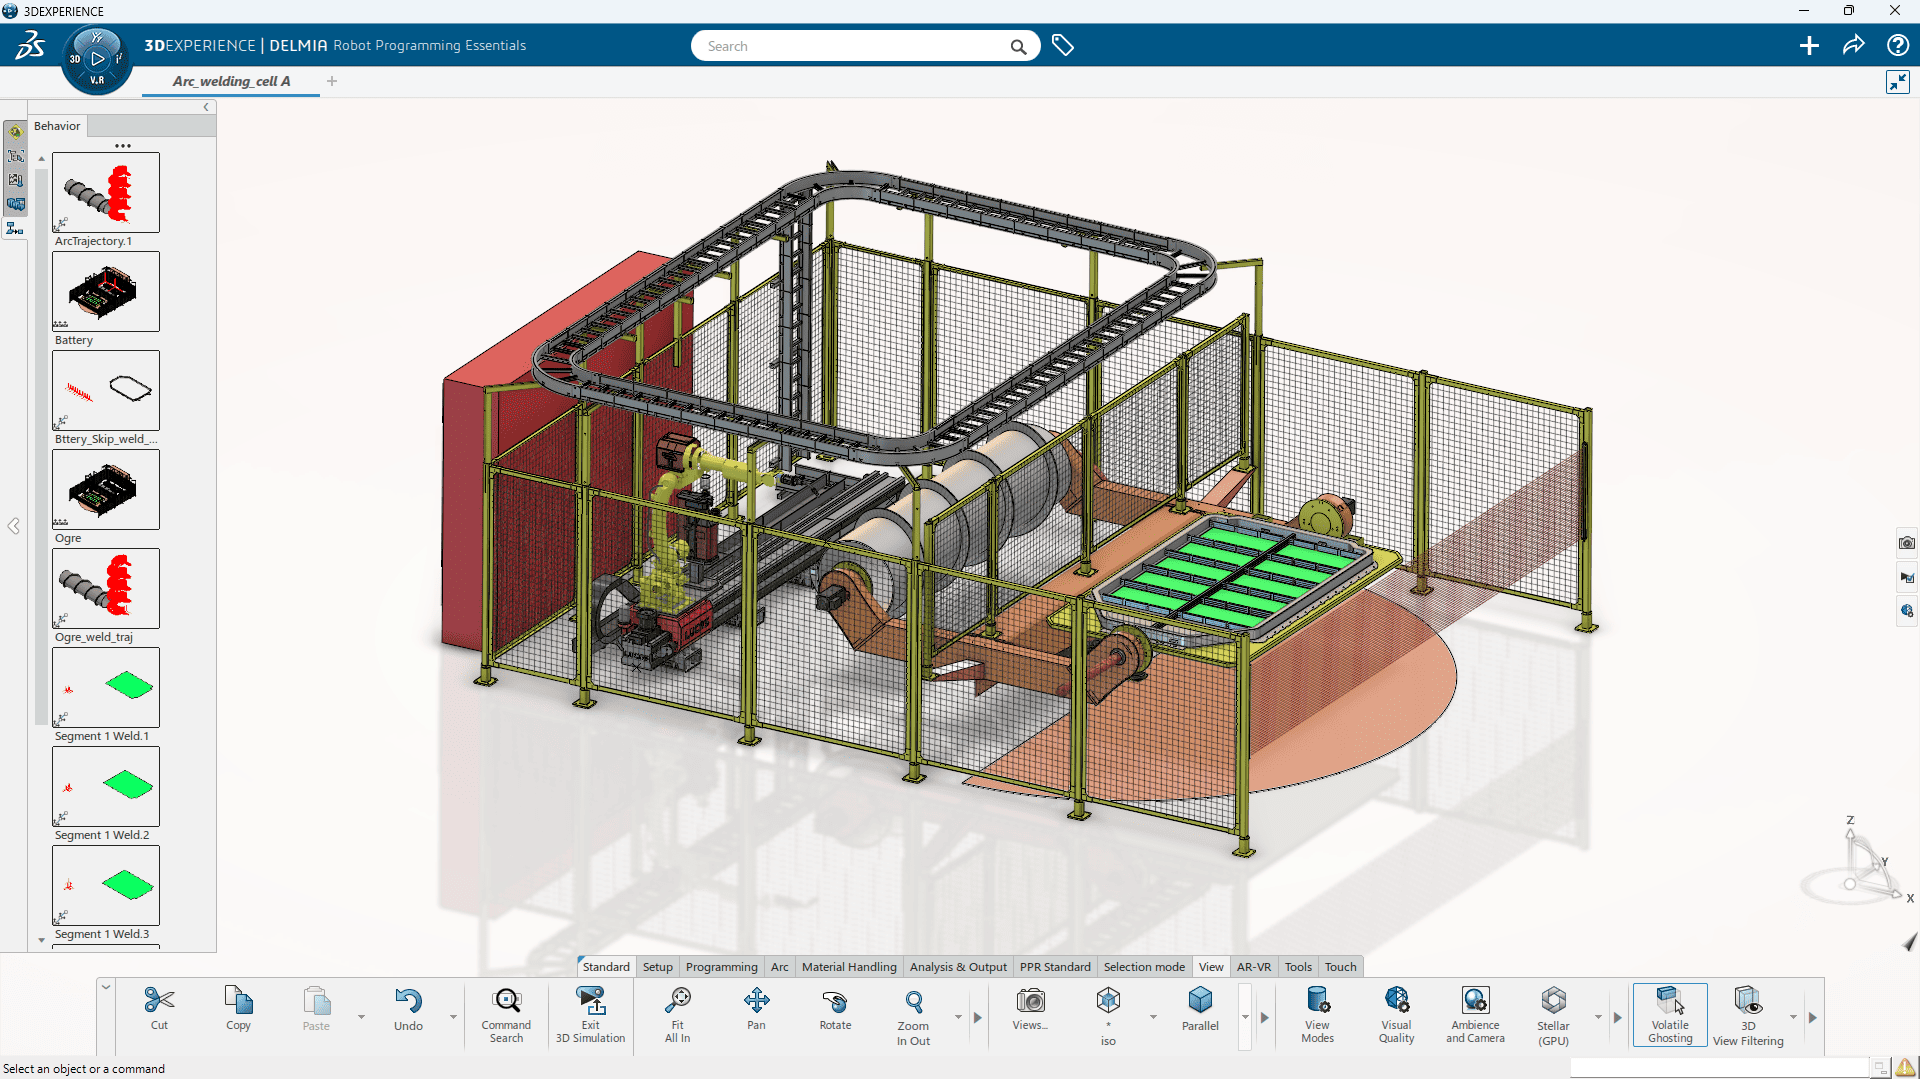
Task: Open the Analysis & Output tab
Action: 958,967
